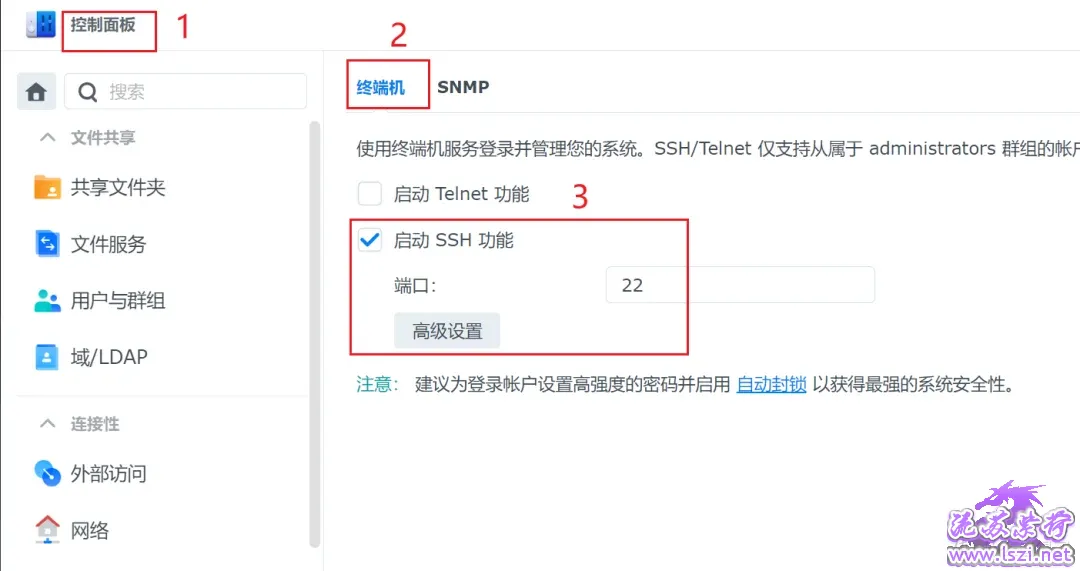
Task: Click the search magnifier icon
Action: coord(87,92)
